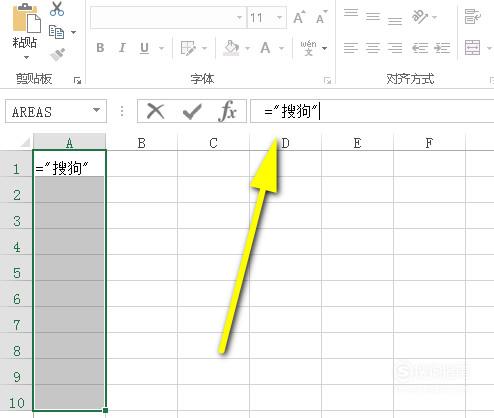494x418 pixels.
Task: Select column E header
Action: click(357, 143)
